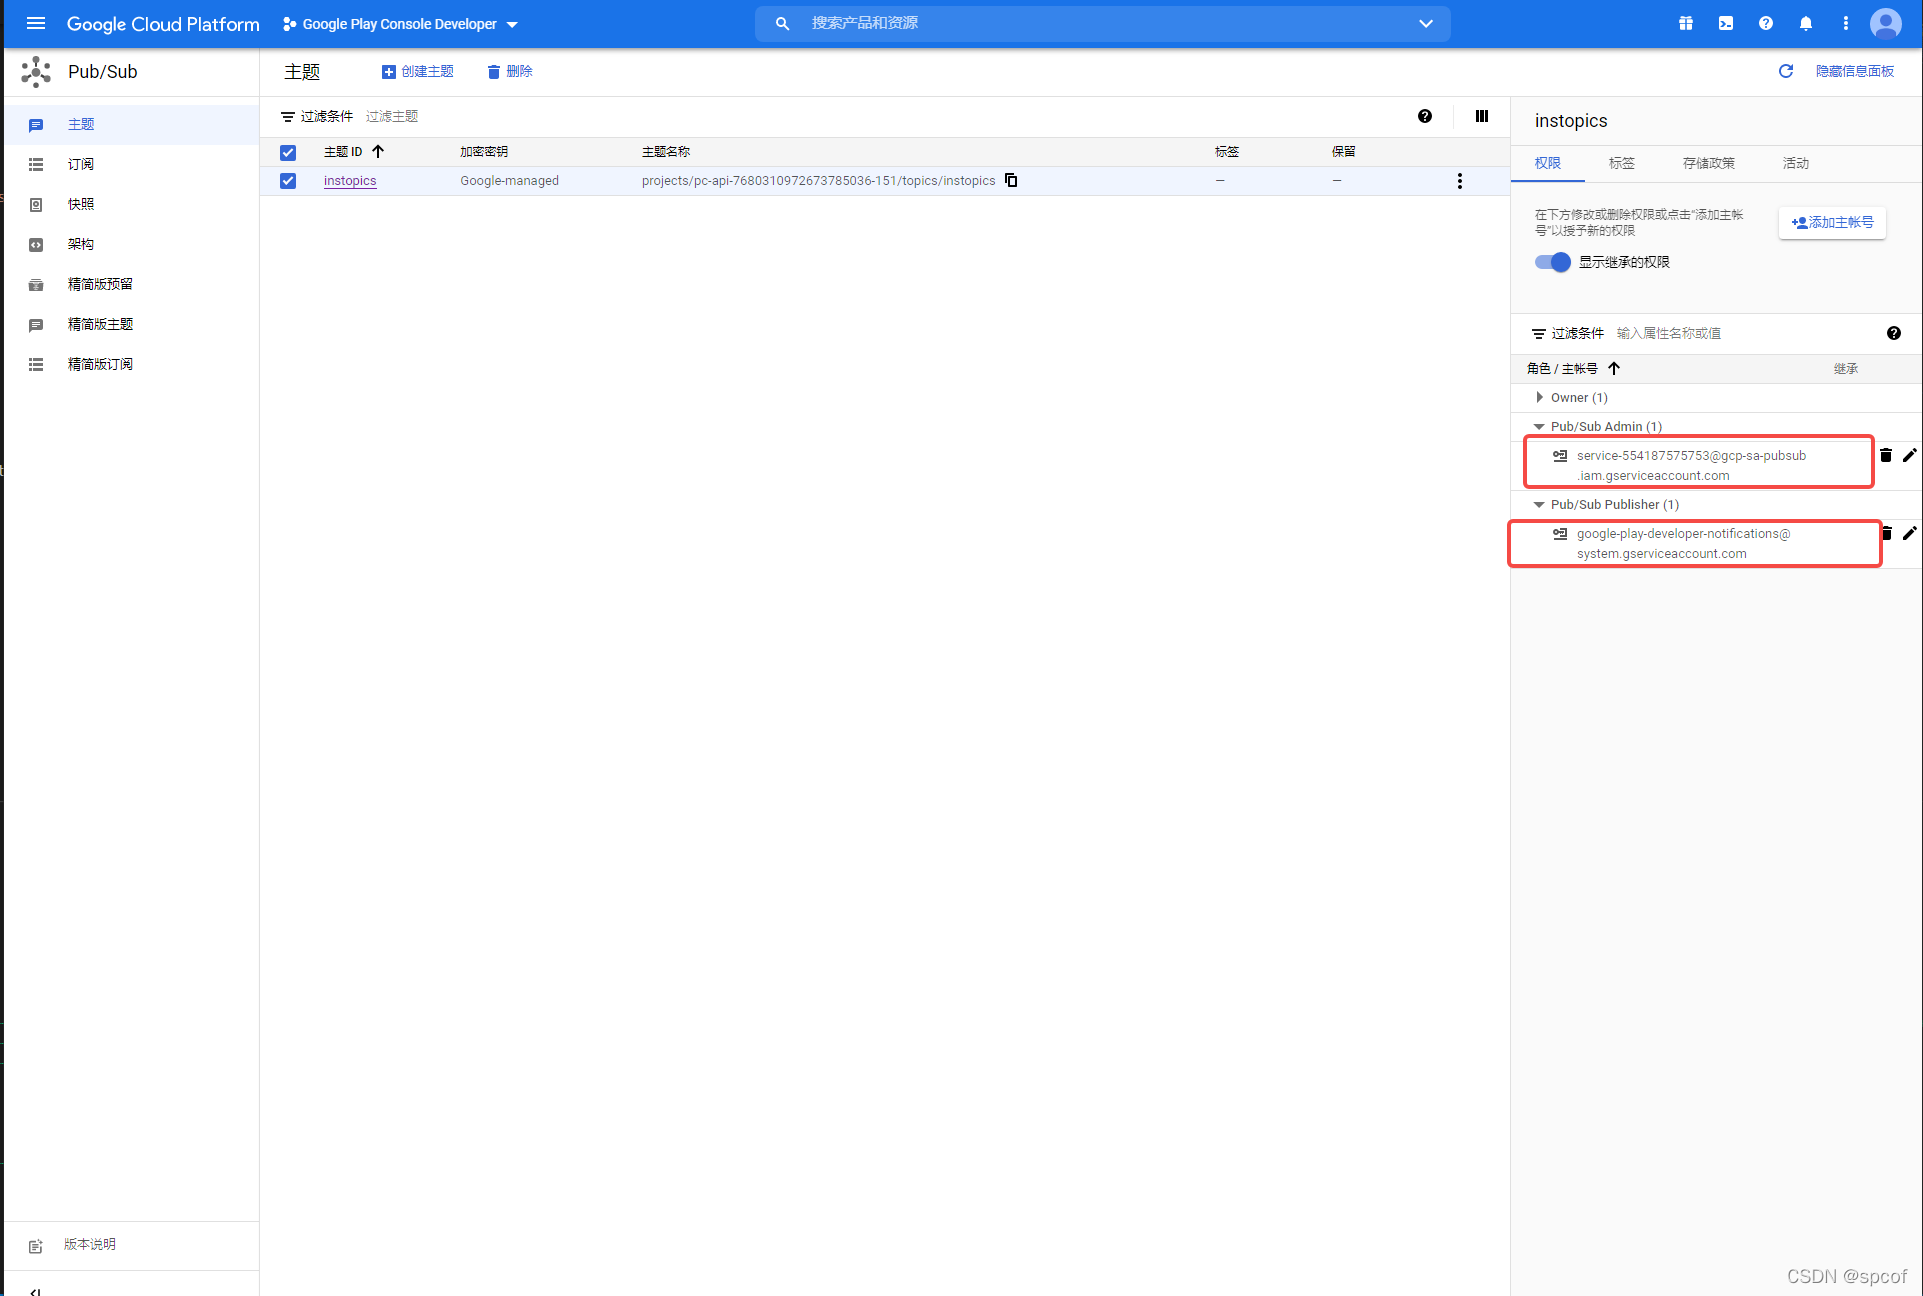Delete the Pub/Sub Admin service account
This screenshot has height=1296, width=1923.
tap(1886, 455)
